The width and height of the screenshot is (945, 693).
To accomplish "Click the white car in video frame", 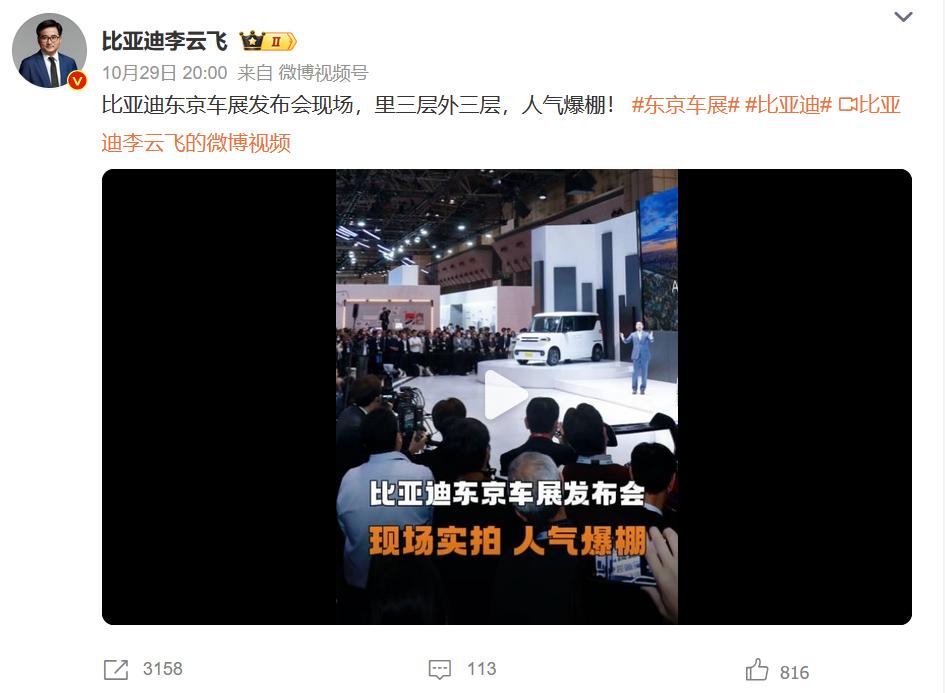I will pyautogui.click(x=558, y=338).
